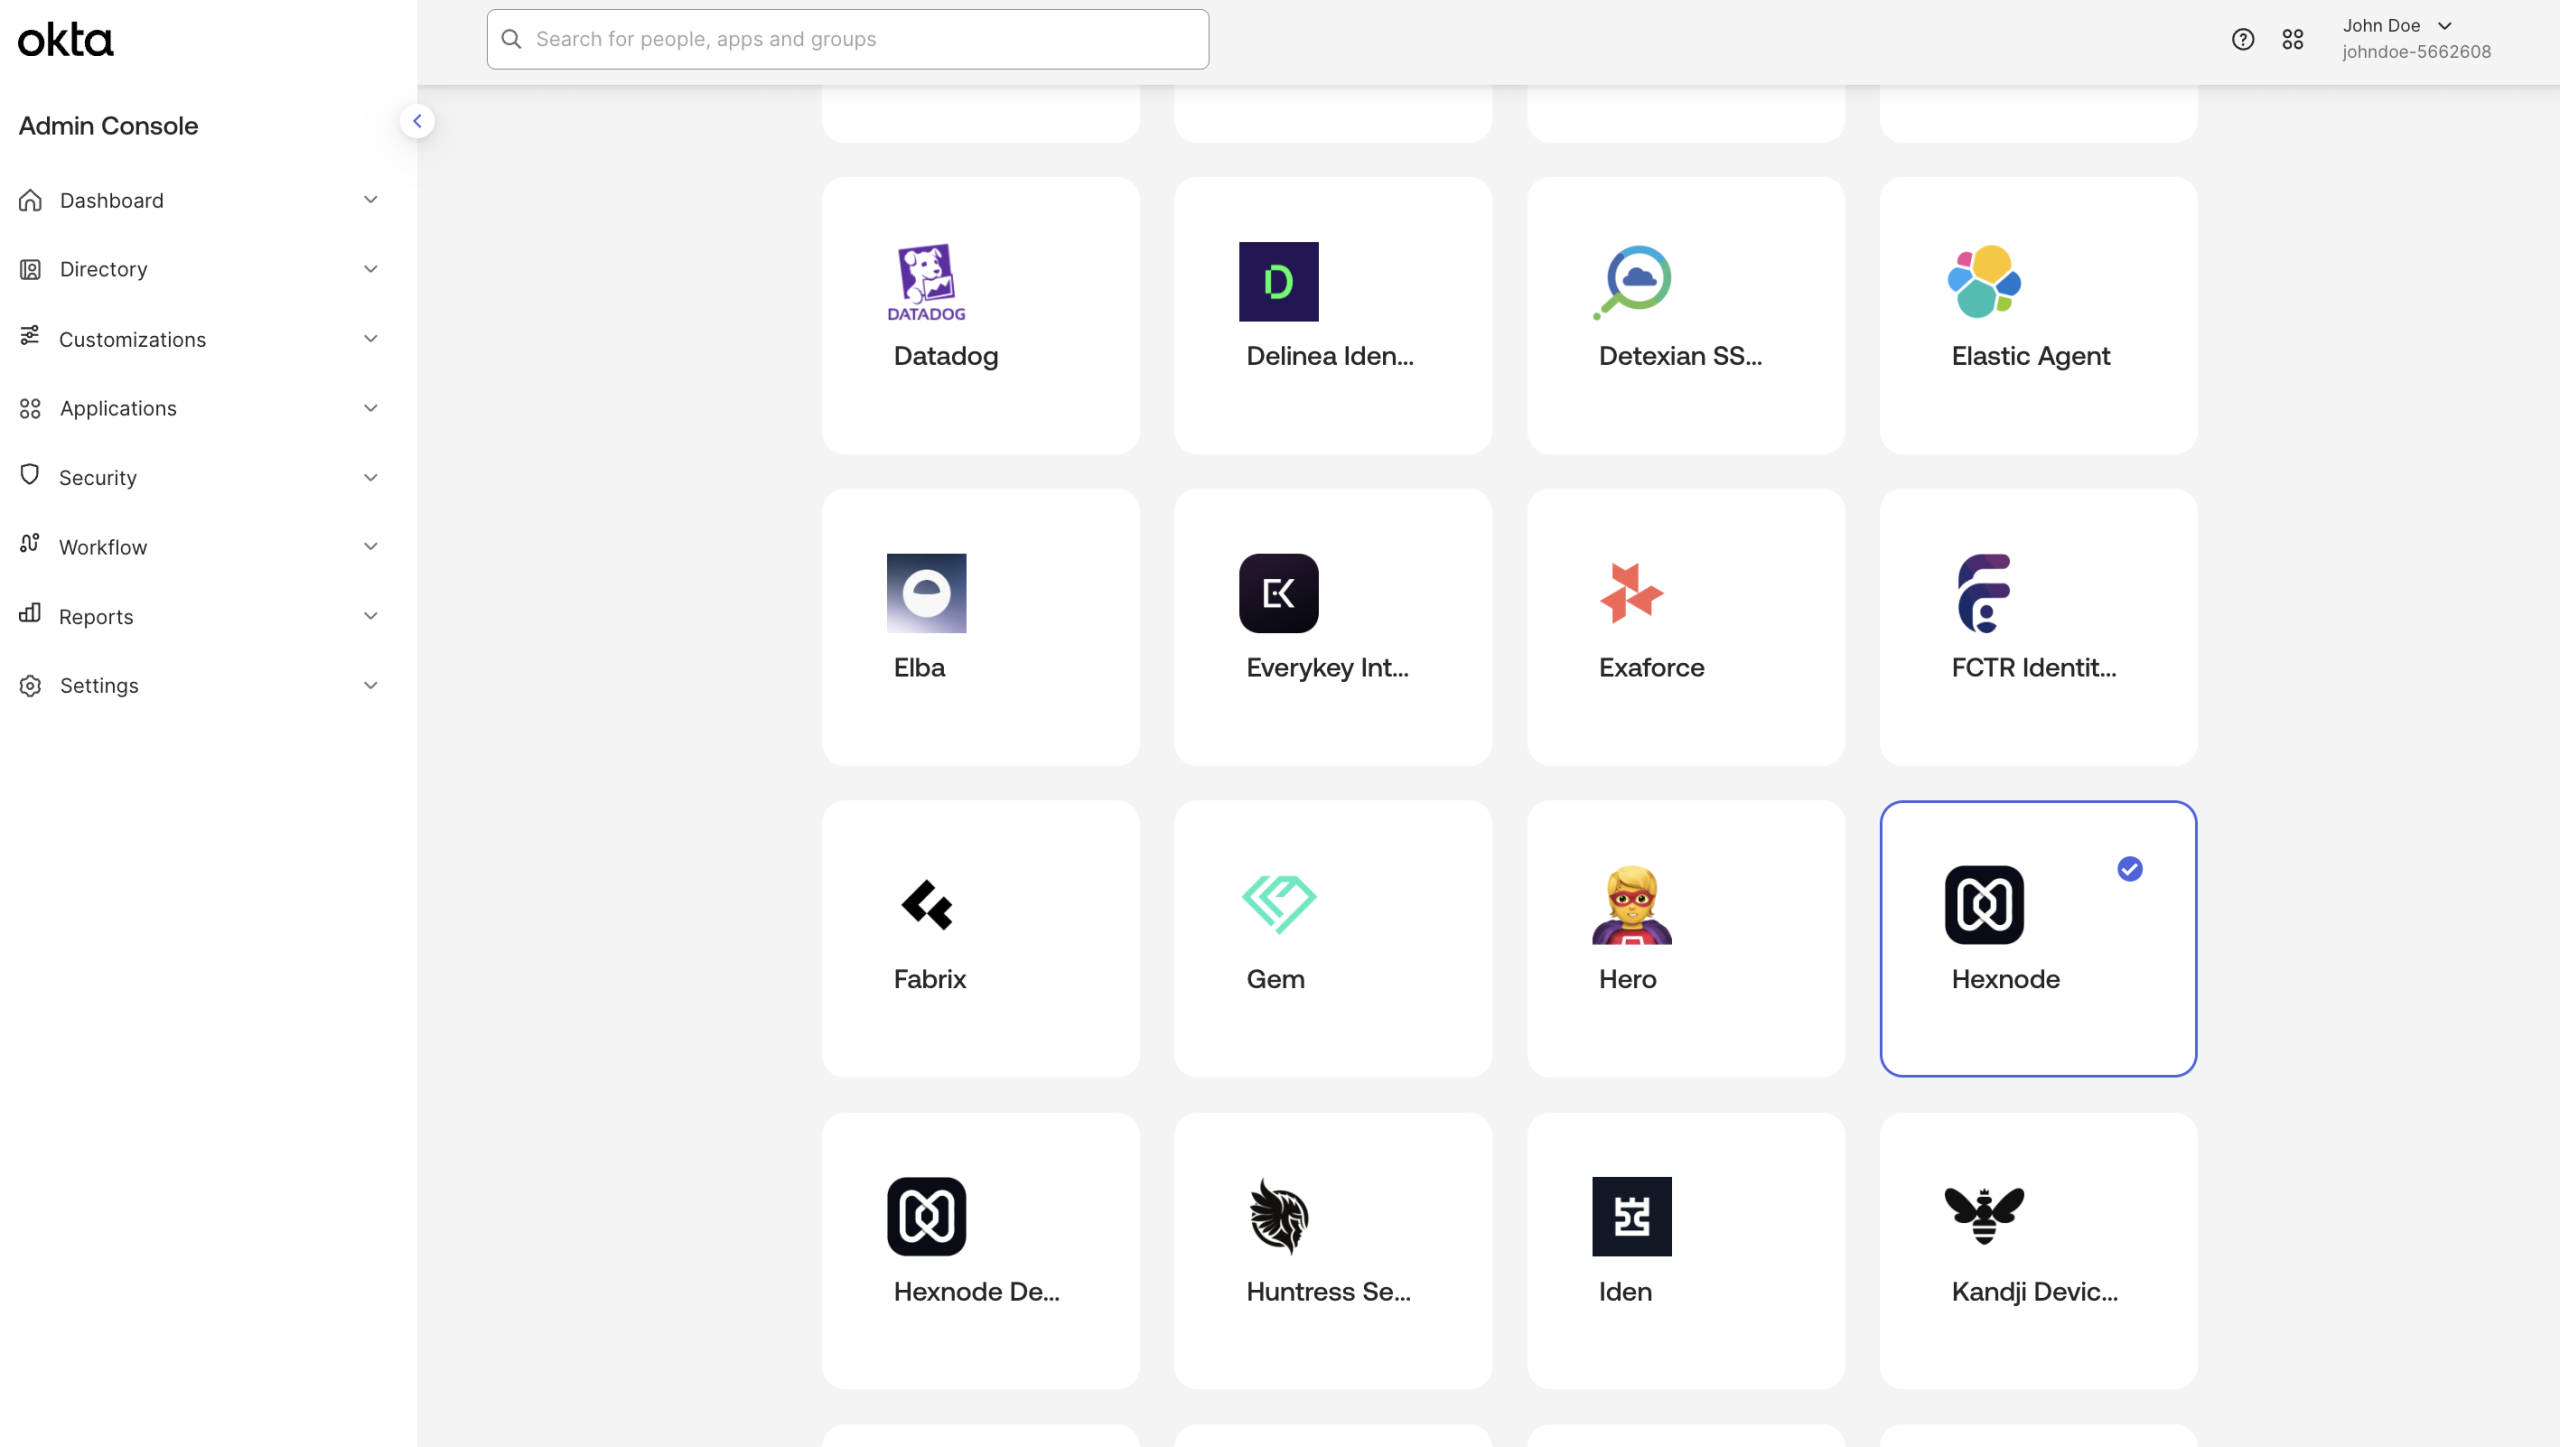Click the Applications grid icon in sidebar

tap(30, 408)
